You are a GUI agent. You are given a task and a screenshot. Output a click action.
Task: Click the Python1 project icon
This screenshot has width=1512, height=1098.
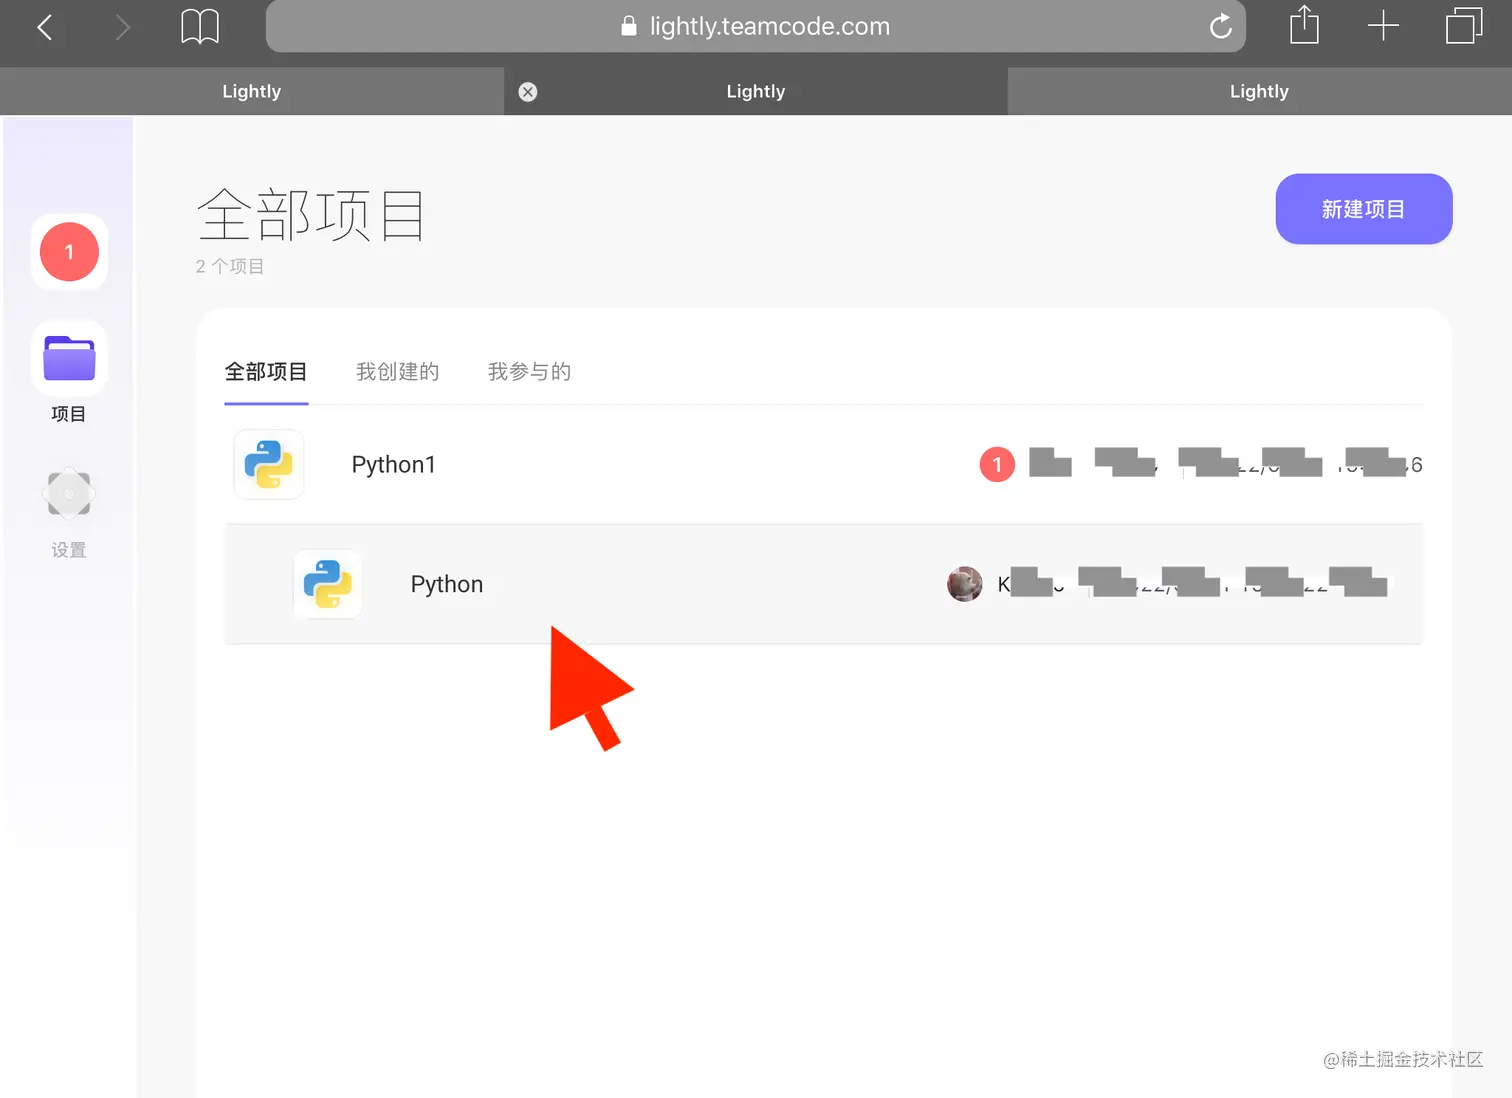268,464
